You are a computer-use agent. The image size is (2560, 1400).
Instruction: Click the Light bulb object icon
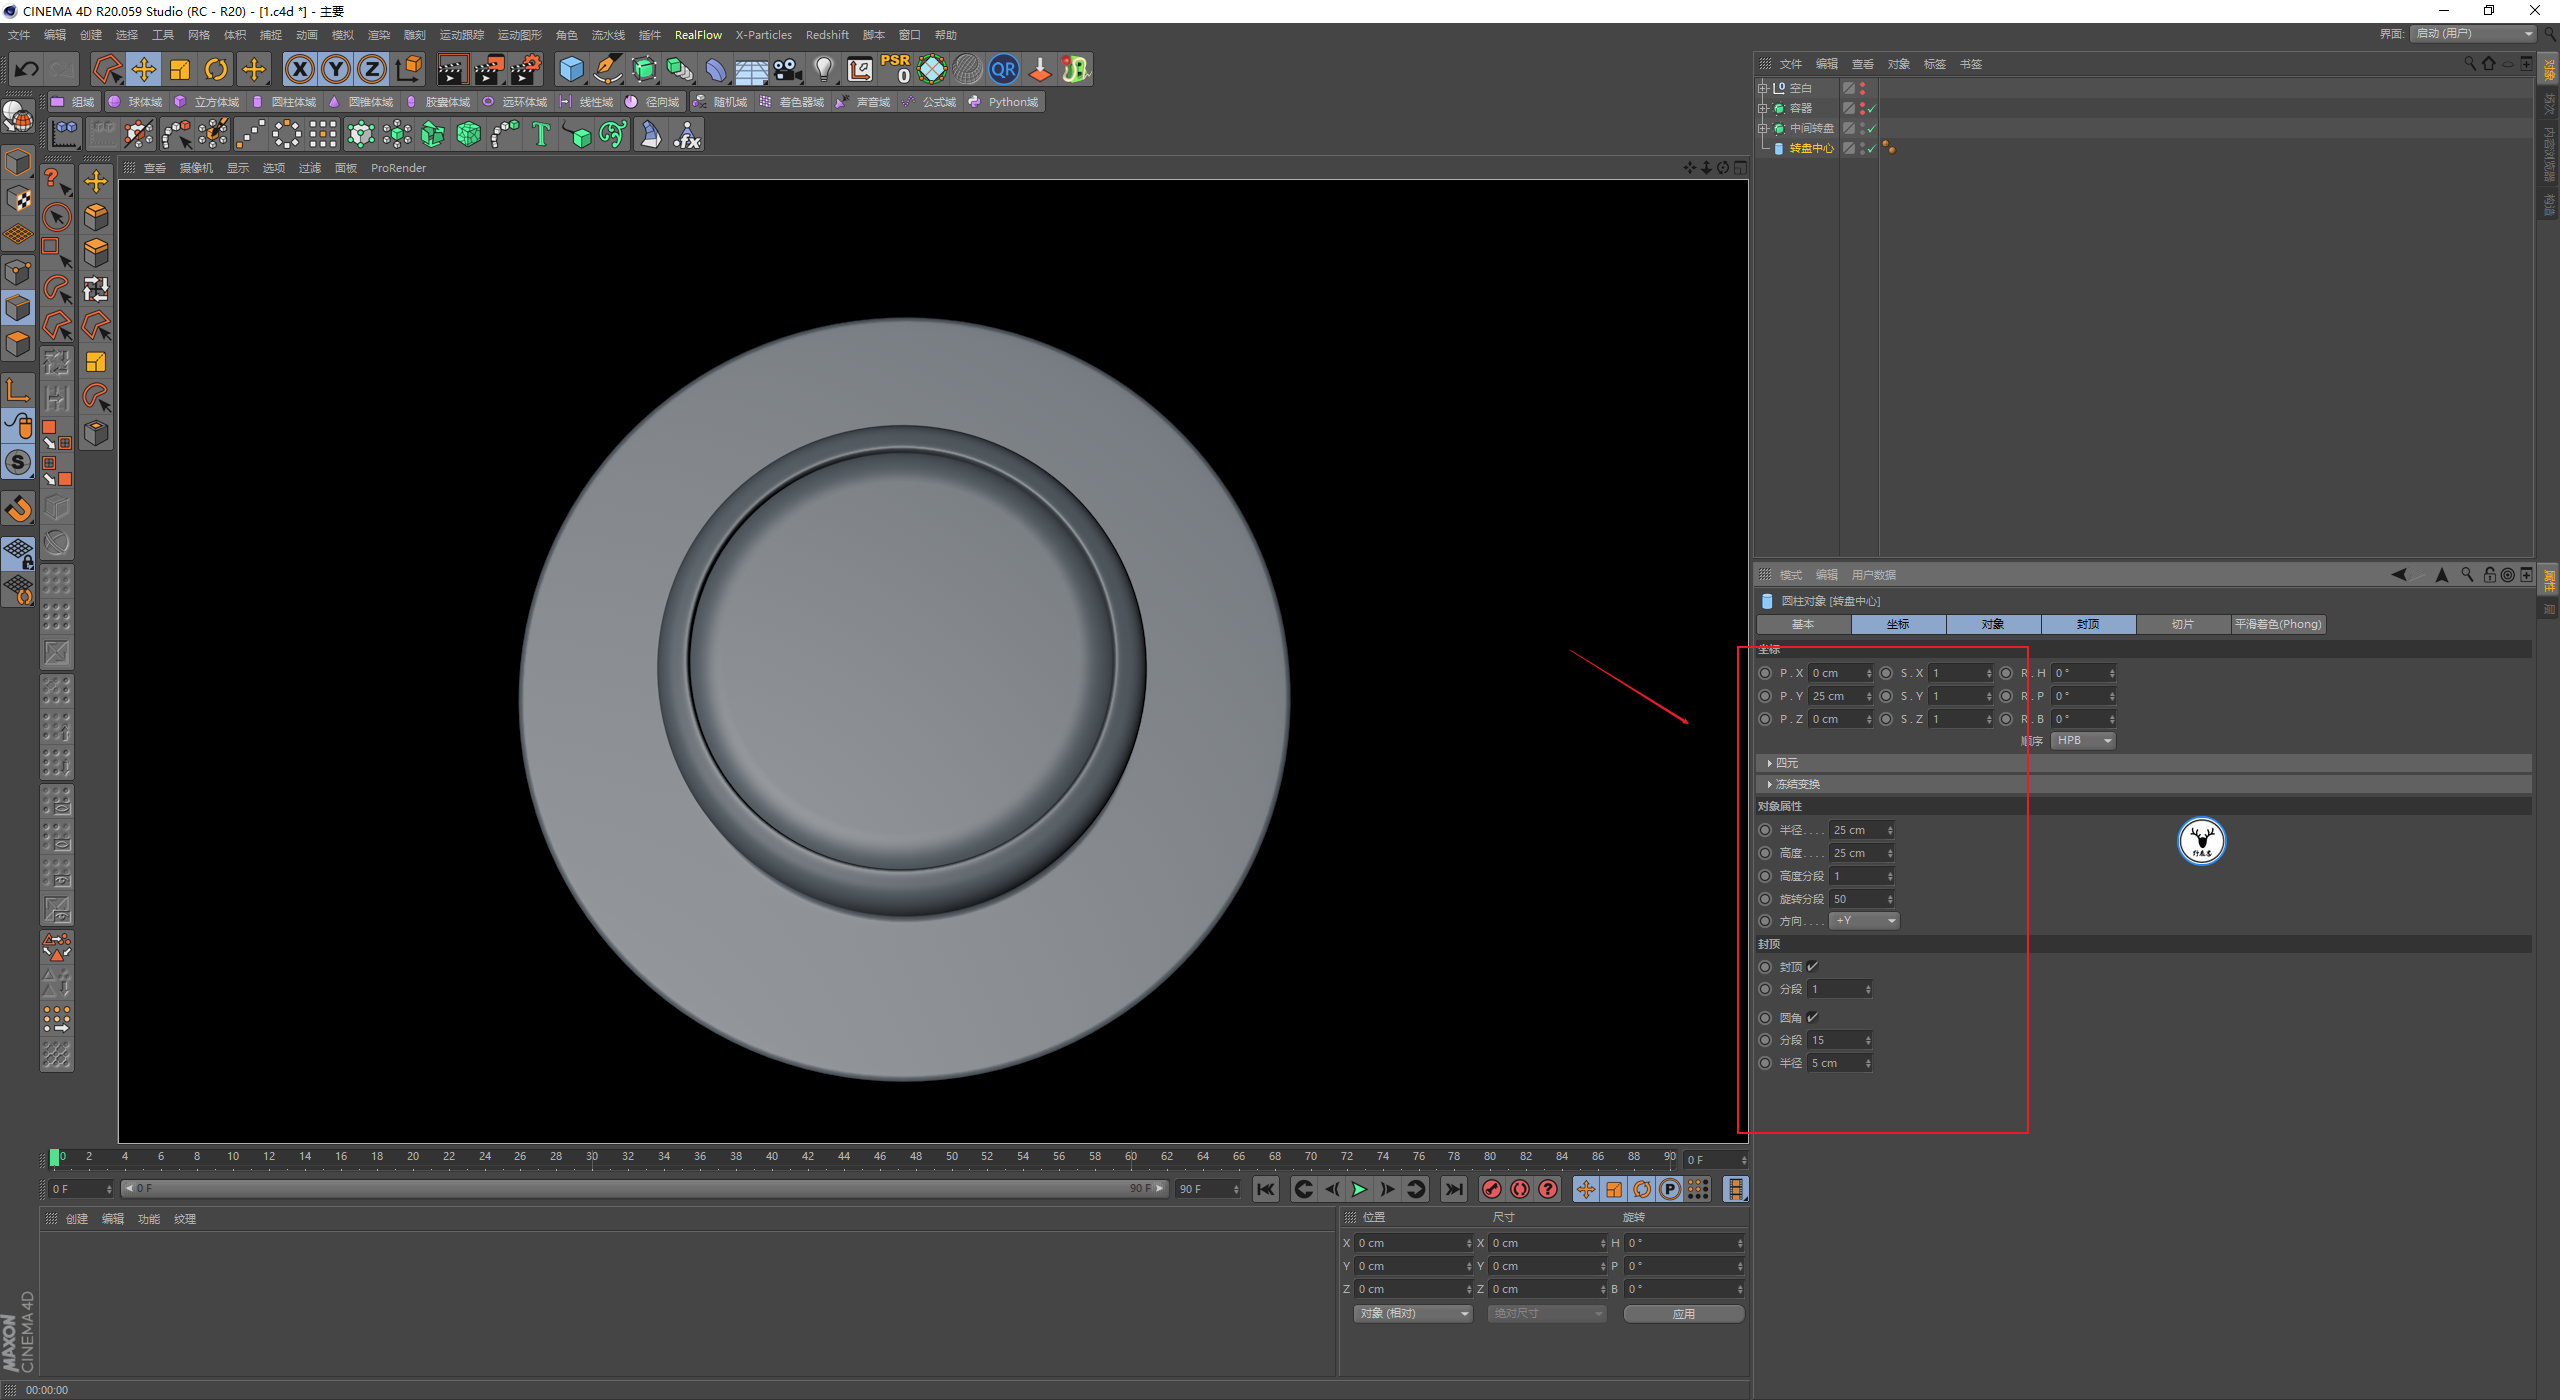[824, 69]
